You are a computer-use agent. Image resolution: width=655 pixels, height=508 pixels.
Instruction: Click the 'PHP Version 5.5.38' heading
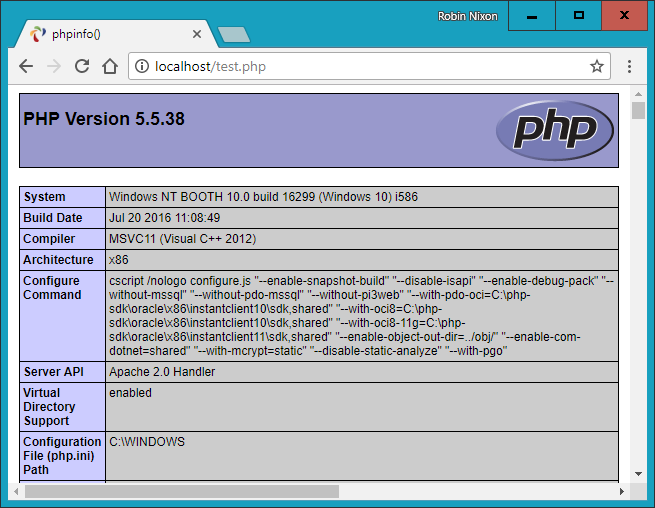click(104, 119)
